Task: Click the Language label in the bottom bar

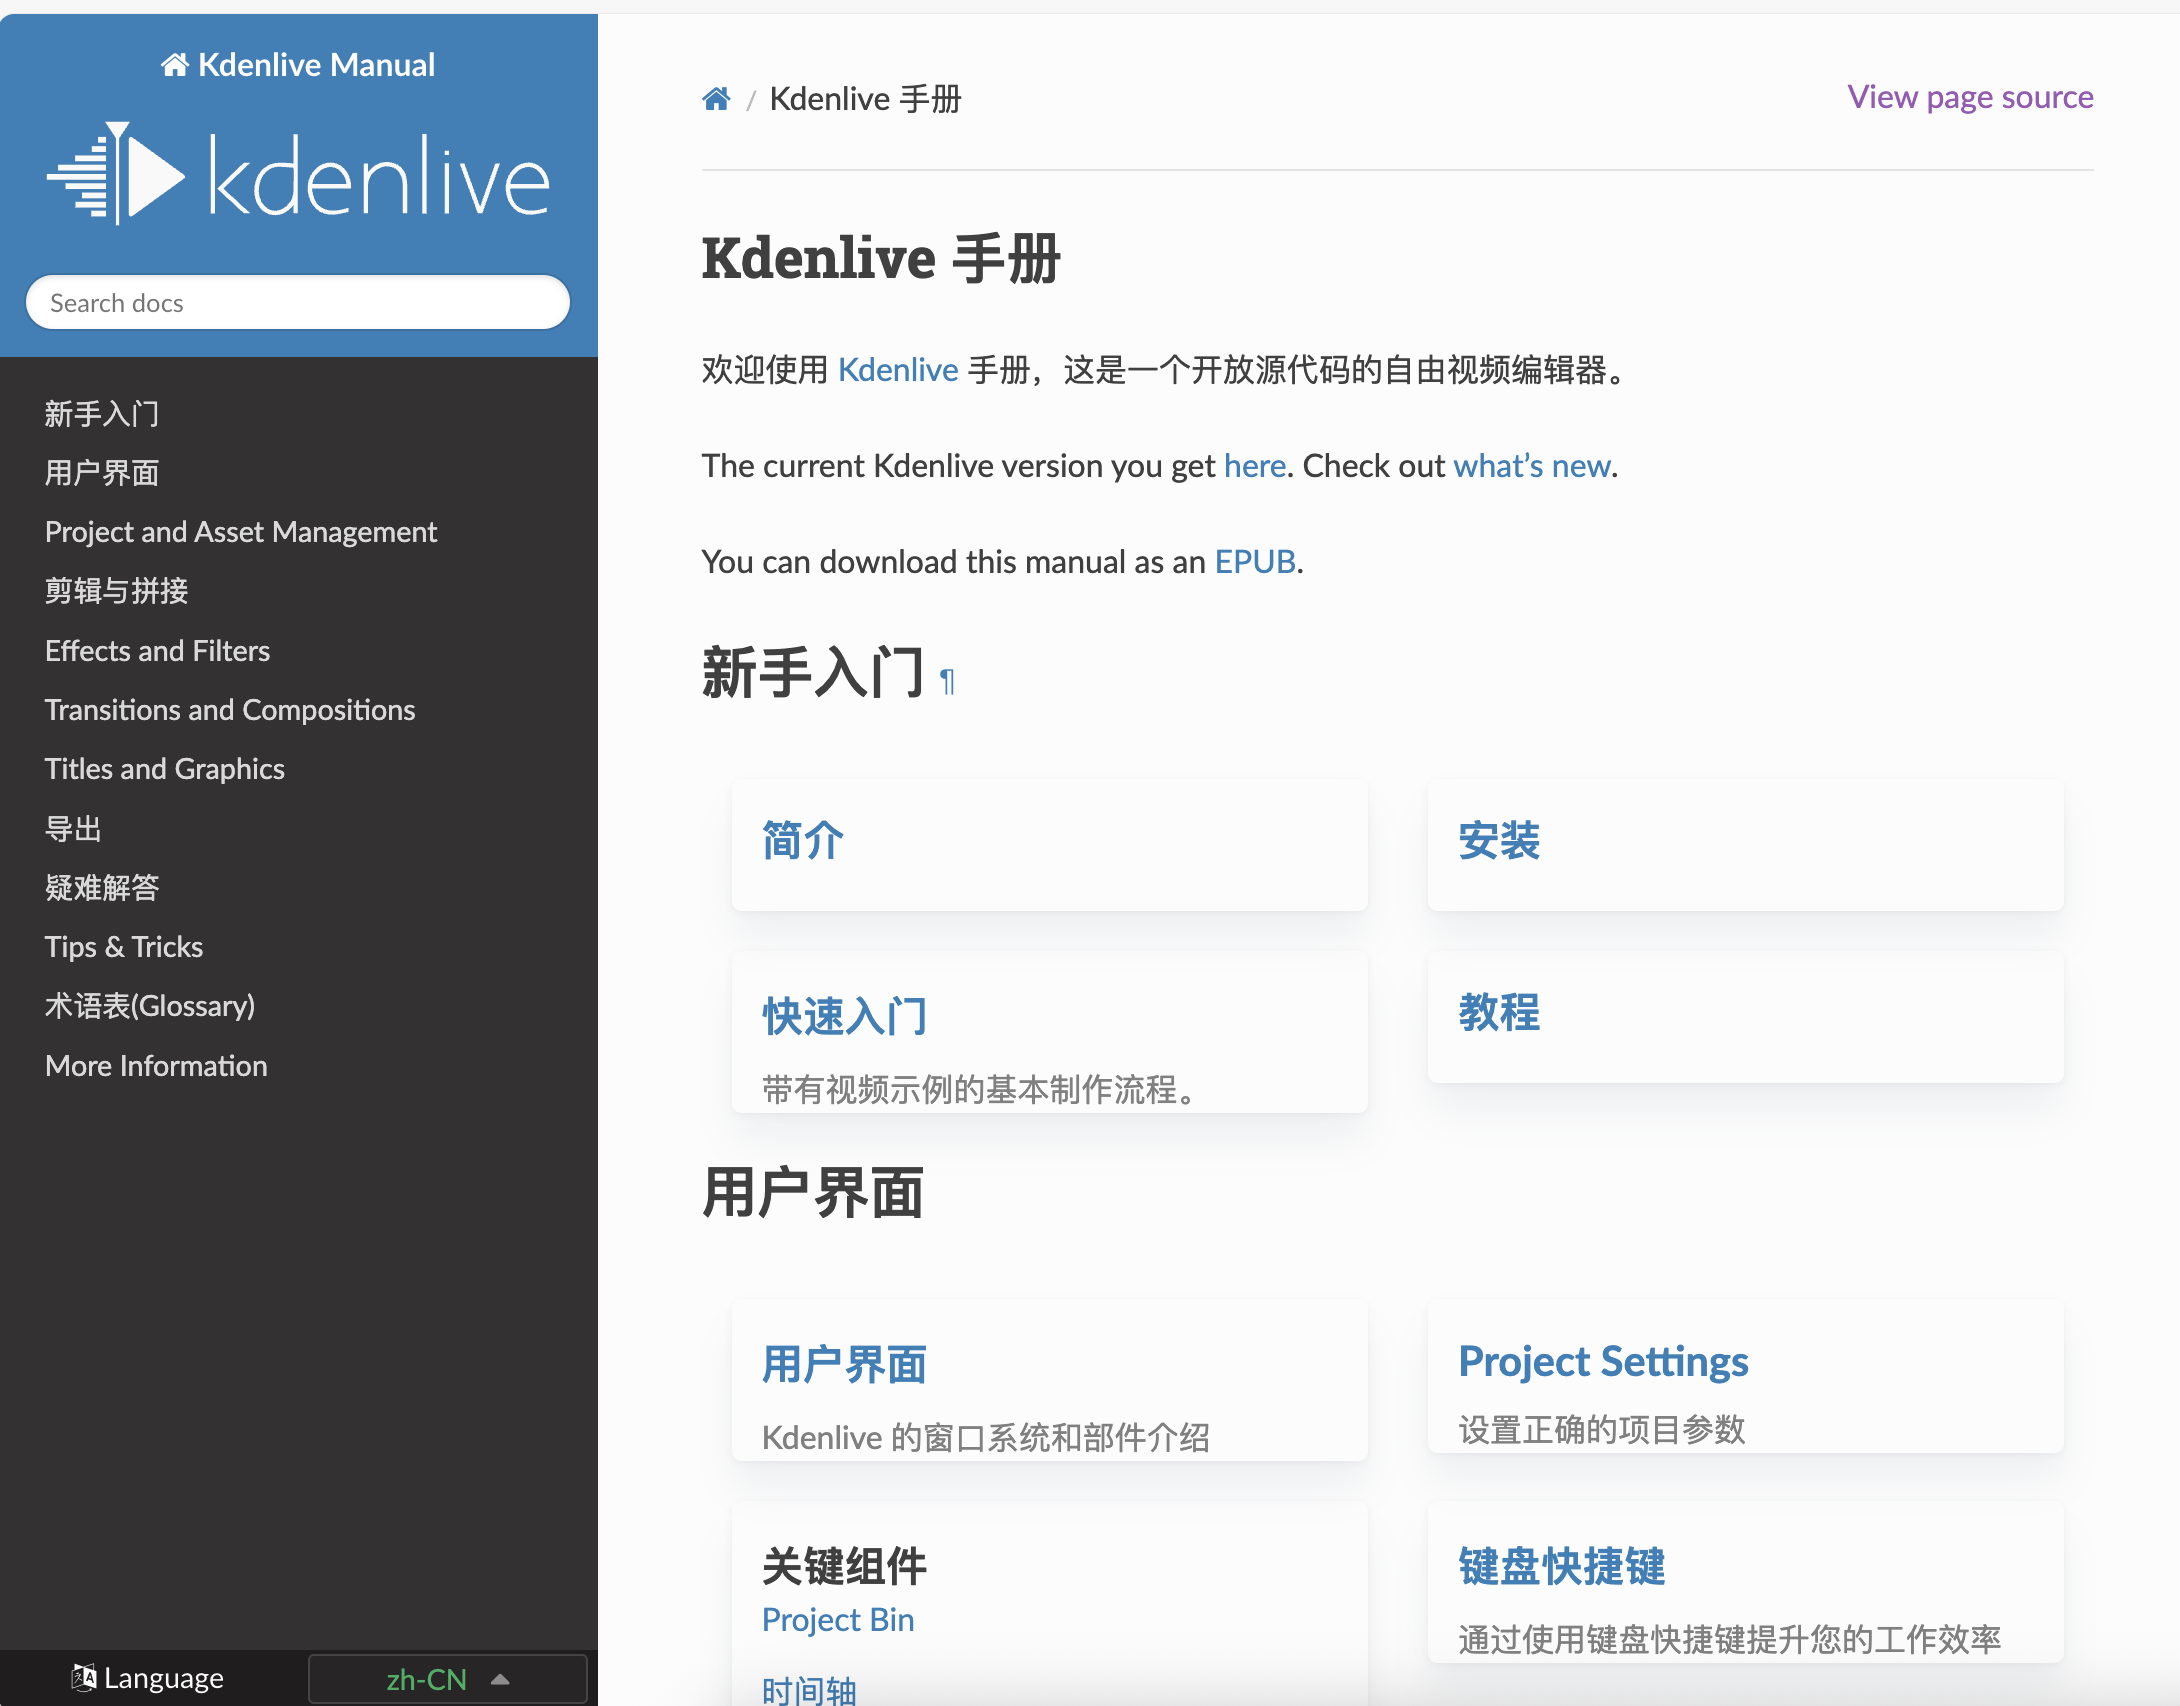Action: (148, 1678)
